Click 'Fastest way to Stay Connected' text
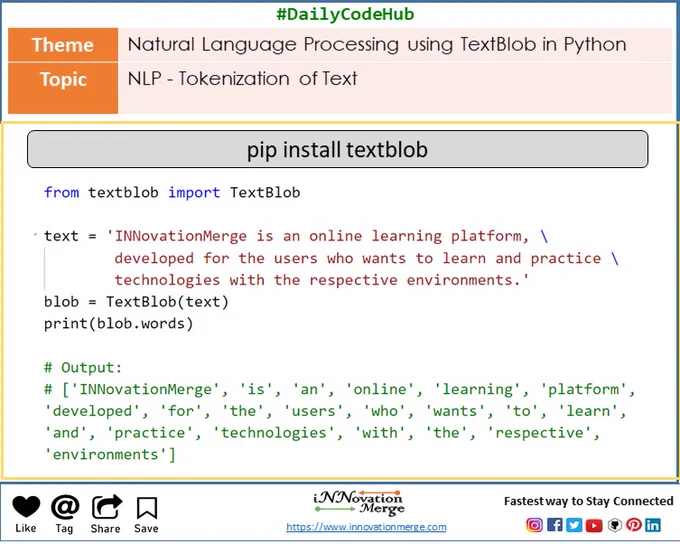The image size is (680, 544). (588, 501)
